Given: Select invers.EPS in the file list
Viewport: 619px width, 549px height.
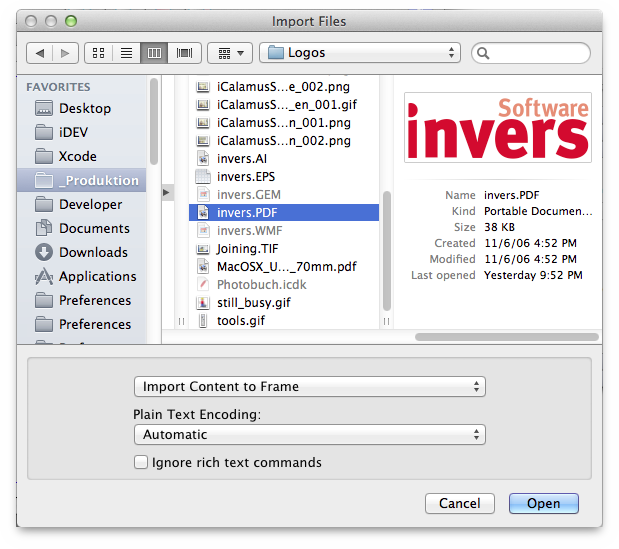Looking at the screenshot, I should point(245,176).
